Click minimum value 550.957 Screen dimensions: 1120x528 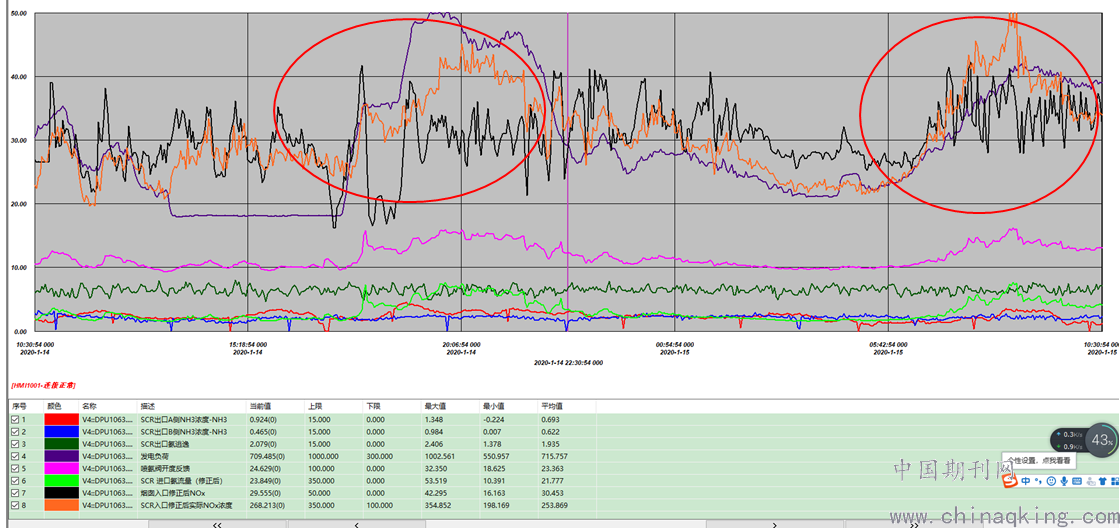[496, 456]
